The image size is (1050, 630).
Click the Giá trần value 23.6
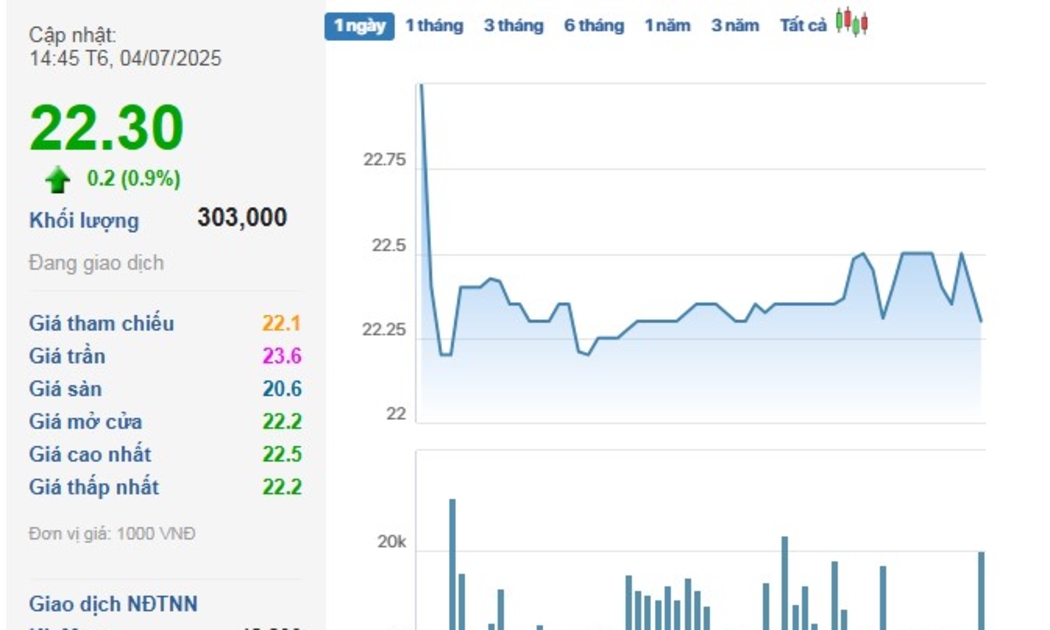pos(282,356)
